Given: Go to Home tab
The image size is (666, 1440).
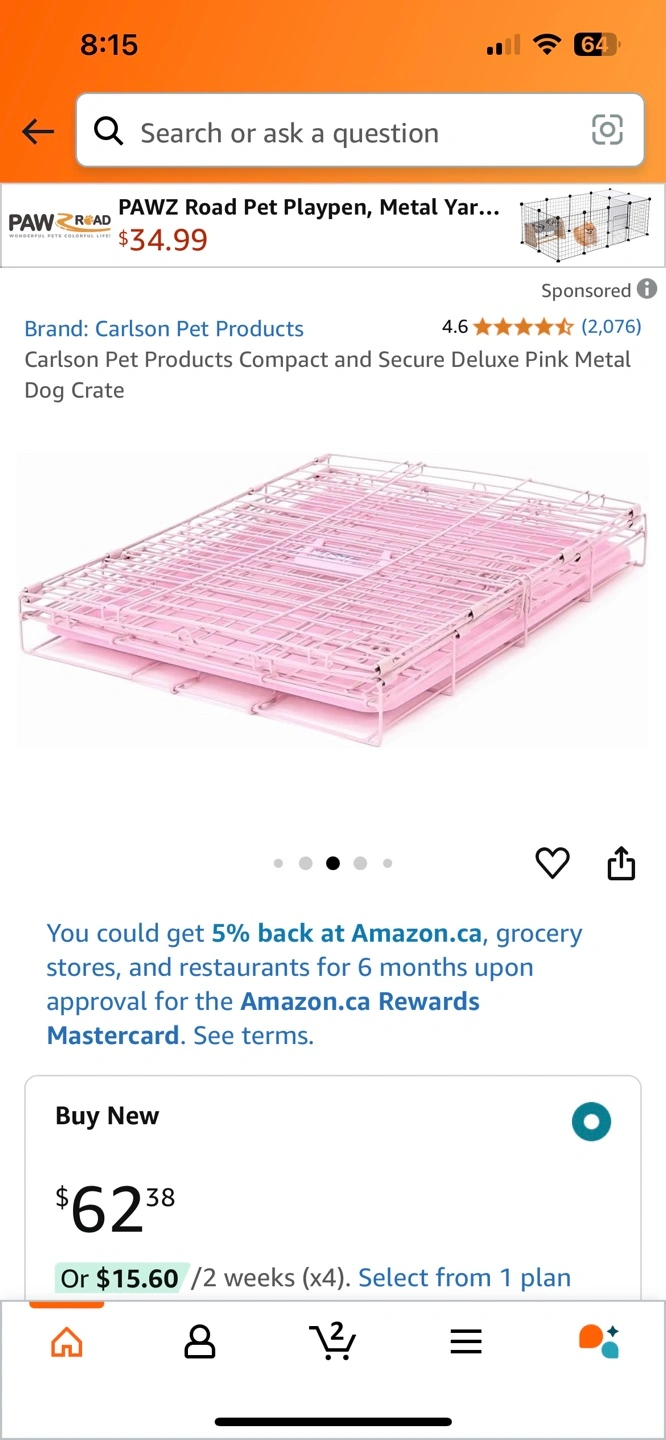Looking at the screenshot, I should click(x=66, y=1341).
